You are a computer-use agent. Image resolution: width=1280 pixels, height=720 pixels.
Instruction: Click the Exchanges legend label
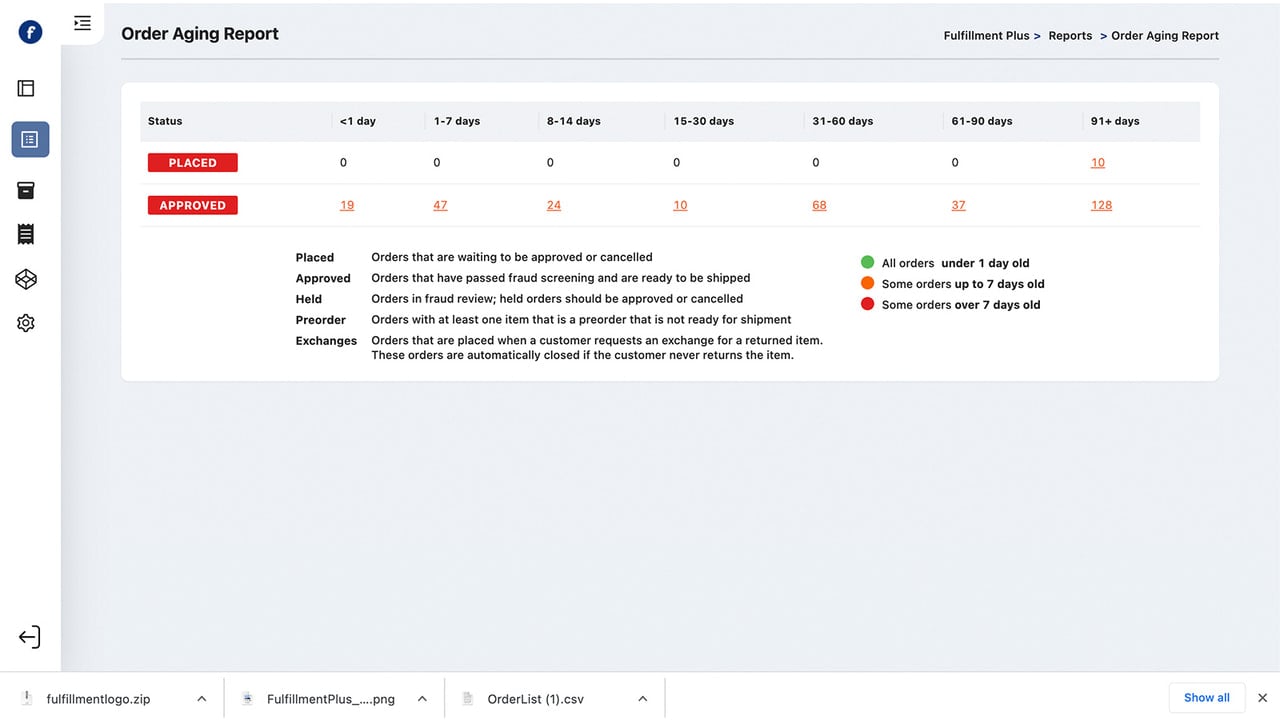[x=326, y=341]
